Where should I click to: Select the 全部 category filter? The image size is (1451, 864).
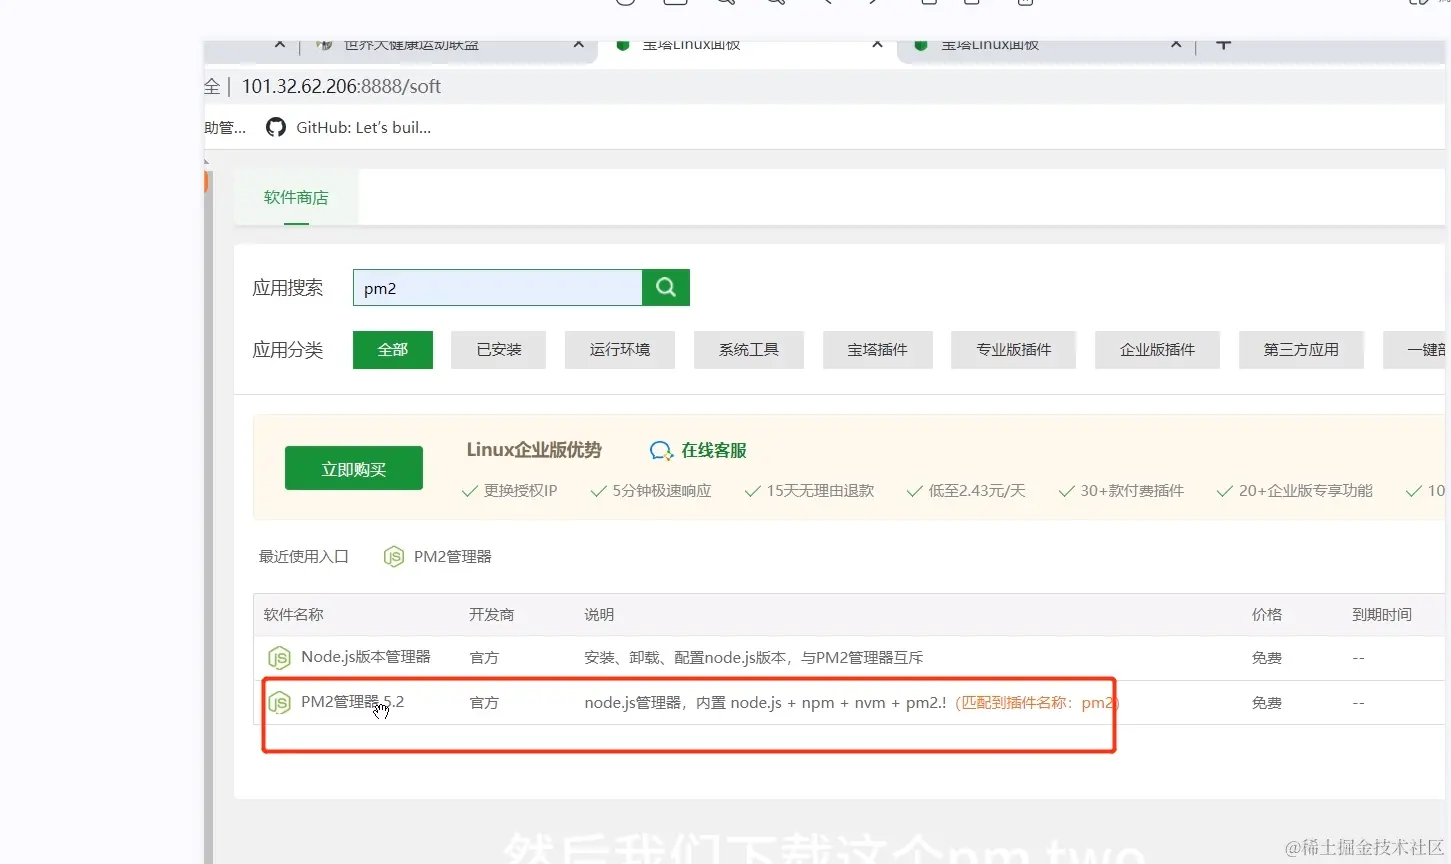(x=393, y=350)
